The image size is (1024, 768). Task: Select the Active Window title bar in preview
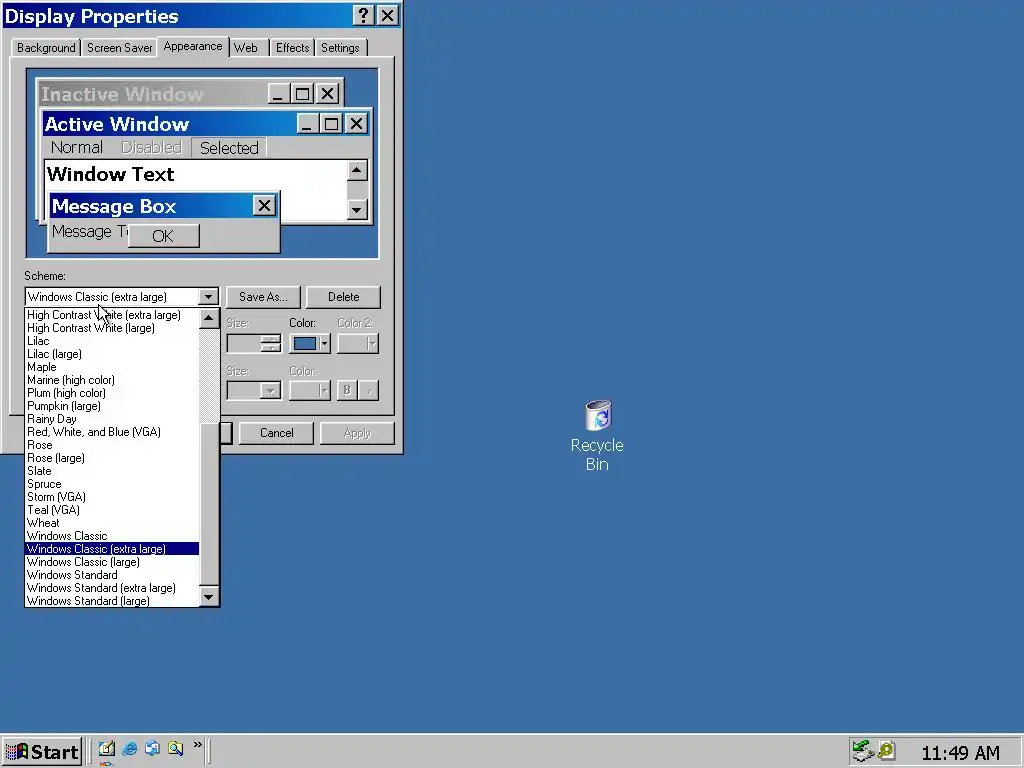169,124
